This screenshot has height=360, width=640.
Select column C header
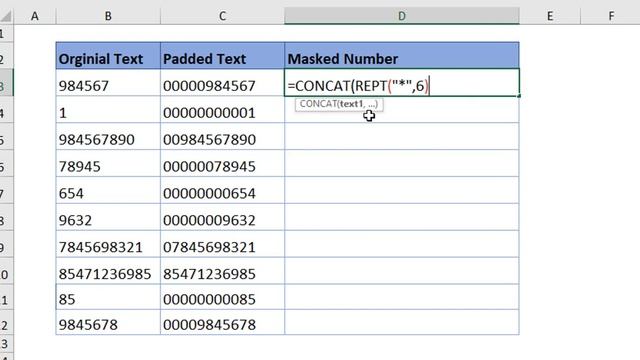(x=222, y=16)
